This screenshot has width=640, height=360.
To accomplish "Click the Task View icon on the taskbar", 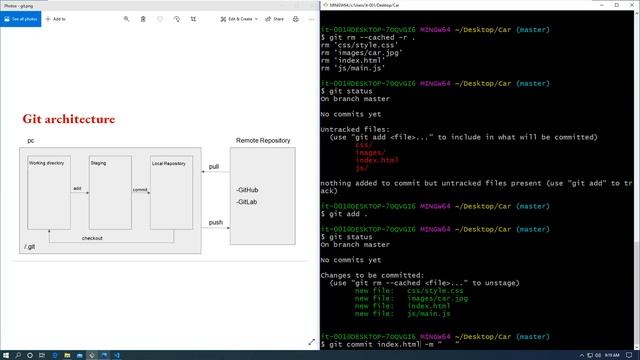I will pyautogui.click(x=42, y=355).
